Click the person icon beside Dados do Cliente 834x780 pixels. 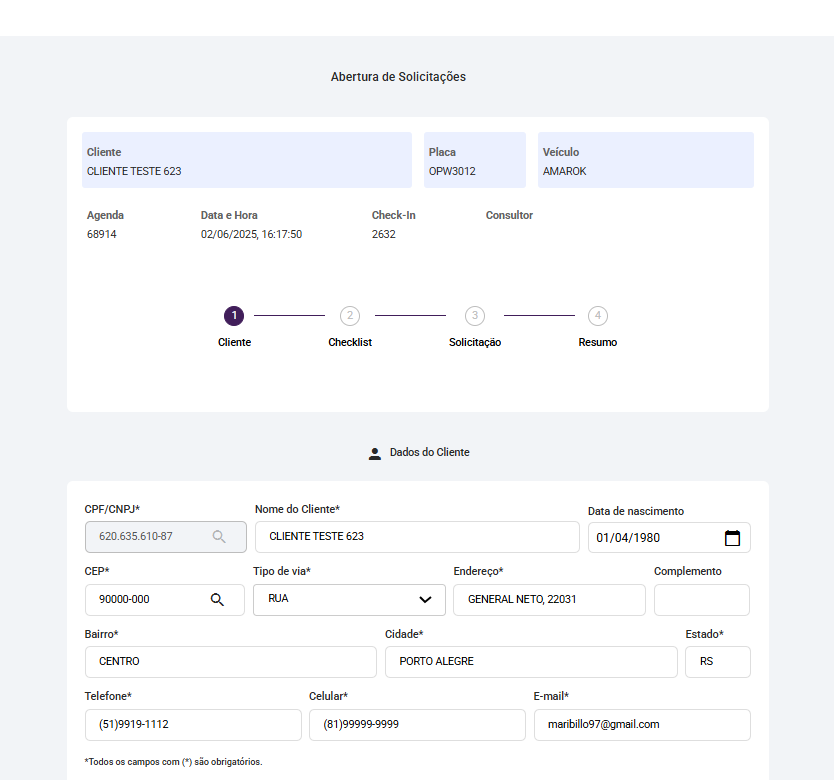(x=375, y=453)
